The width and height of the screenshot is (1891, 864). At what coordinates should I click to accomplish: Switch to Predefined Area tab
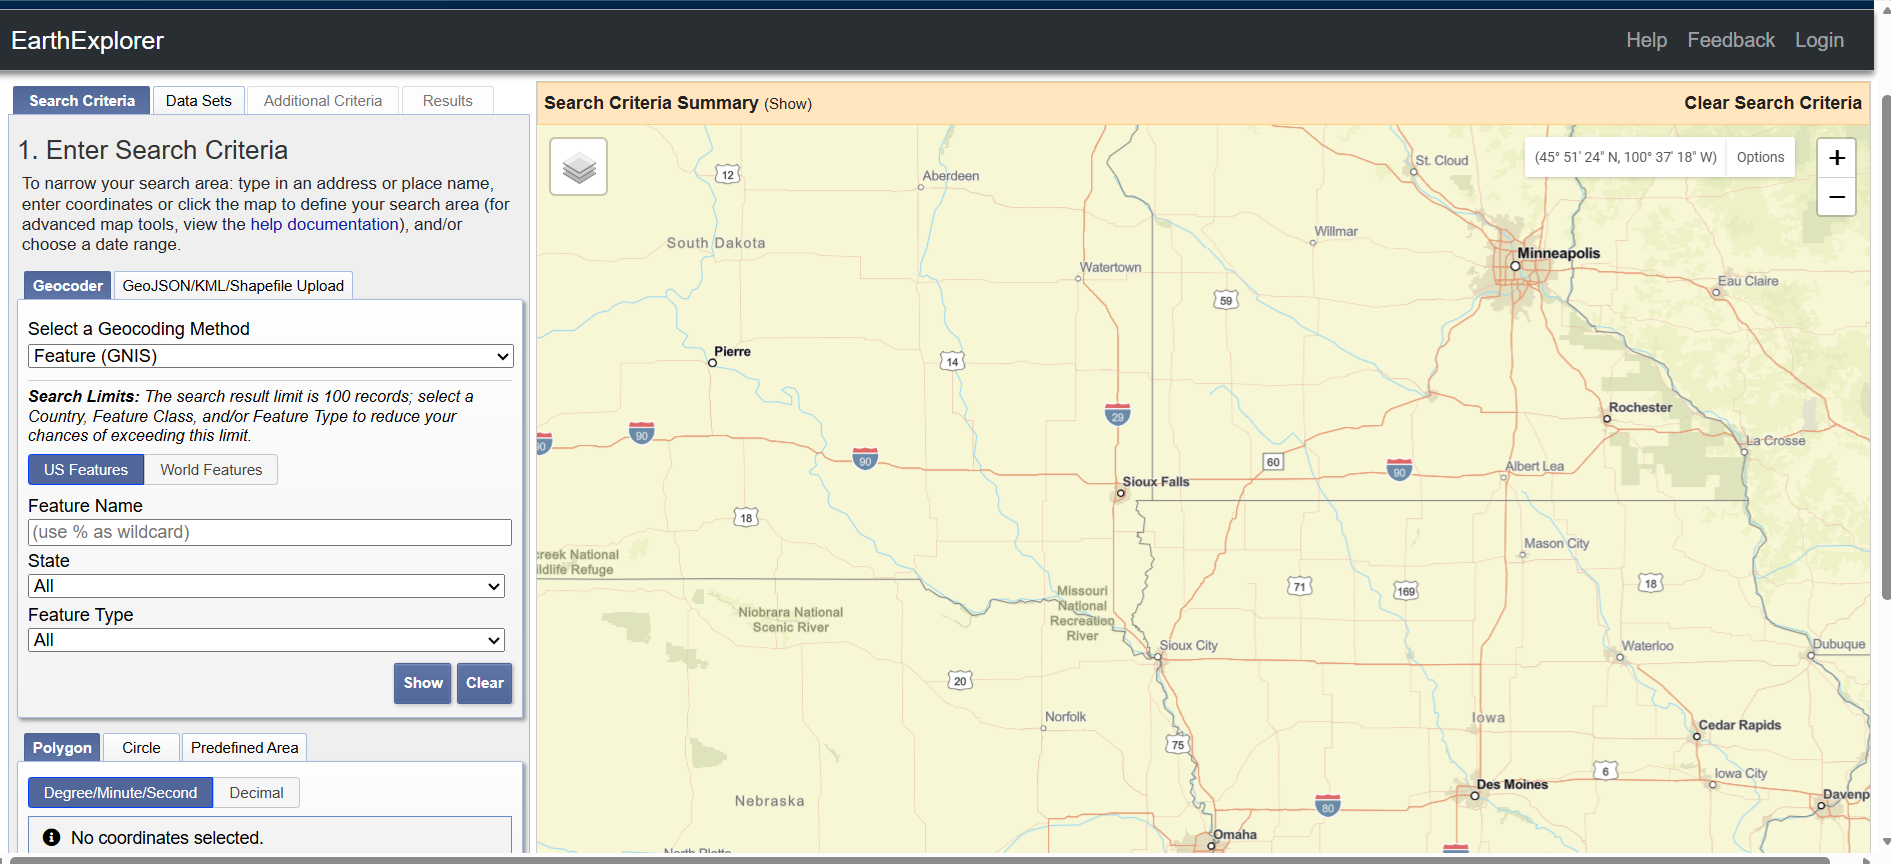244,748
